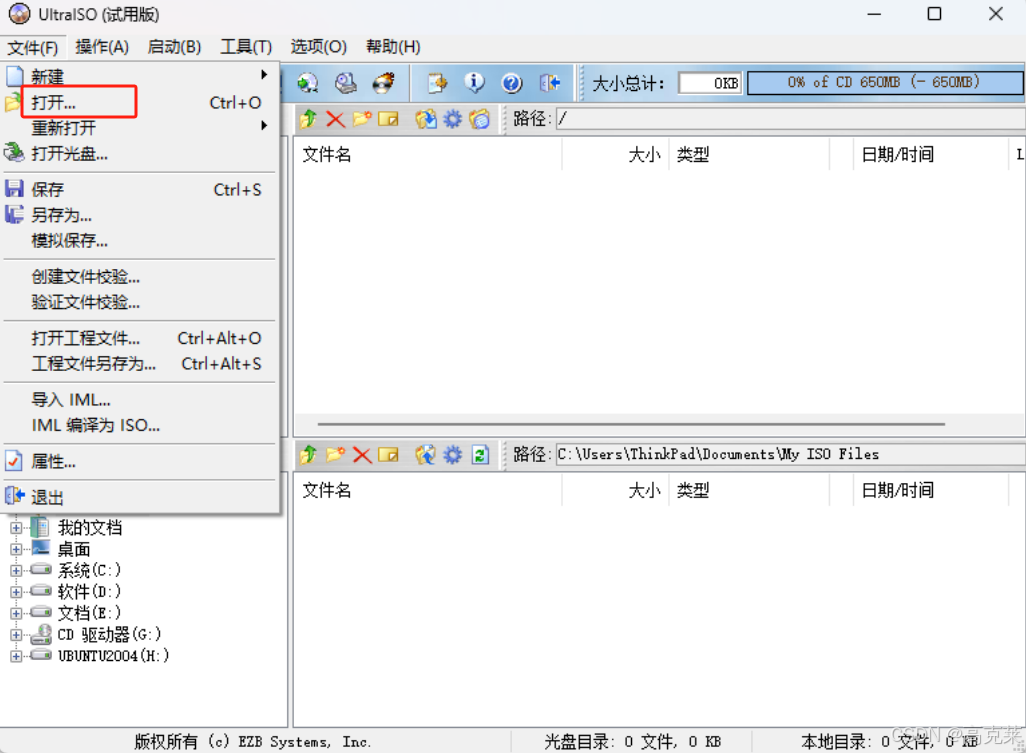Sort local pane by 日期/时间 column
Viewport: 1026px width, 753px height.
(930, 490)
